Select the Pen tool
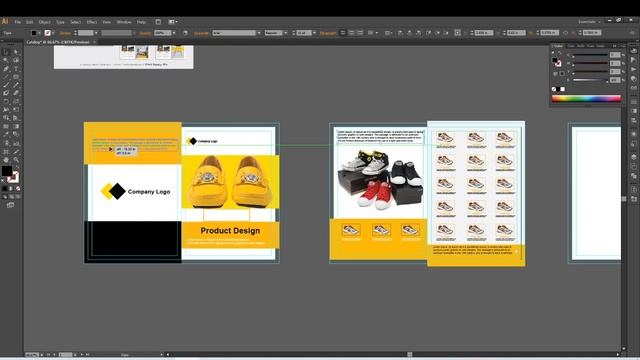The width and height of the screenshot is (640, 360). pyautogui.click(x=6, y=69)
